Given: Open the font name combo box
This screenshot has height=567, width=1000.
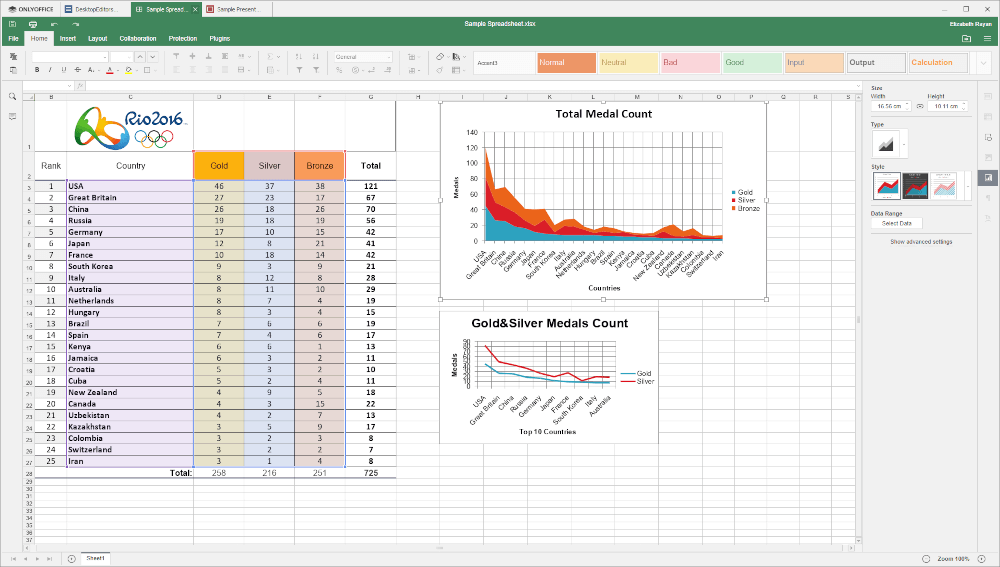Looking at the screenshot, I should pyautogui.click(x=70, y=57).
